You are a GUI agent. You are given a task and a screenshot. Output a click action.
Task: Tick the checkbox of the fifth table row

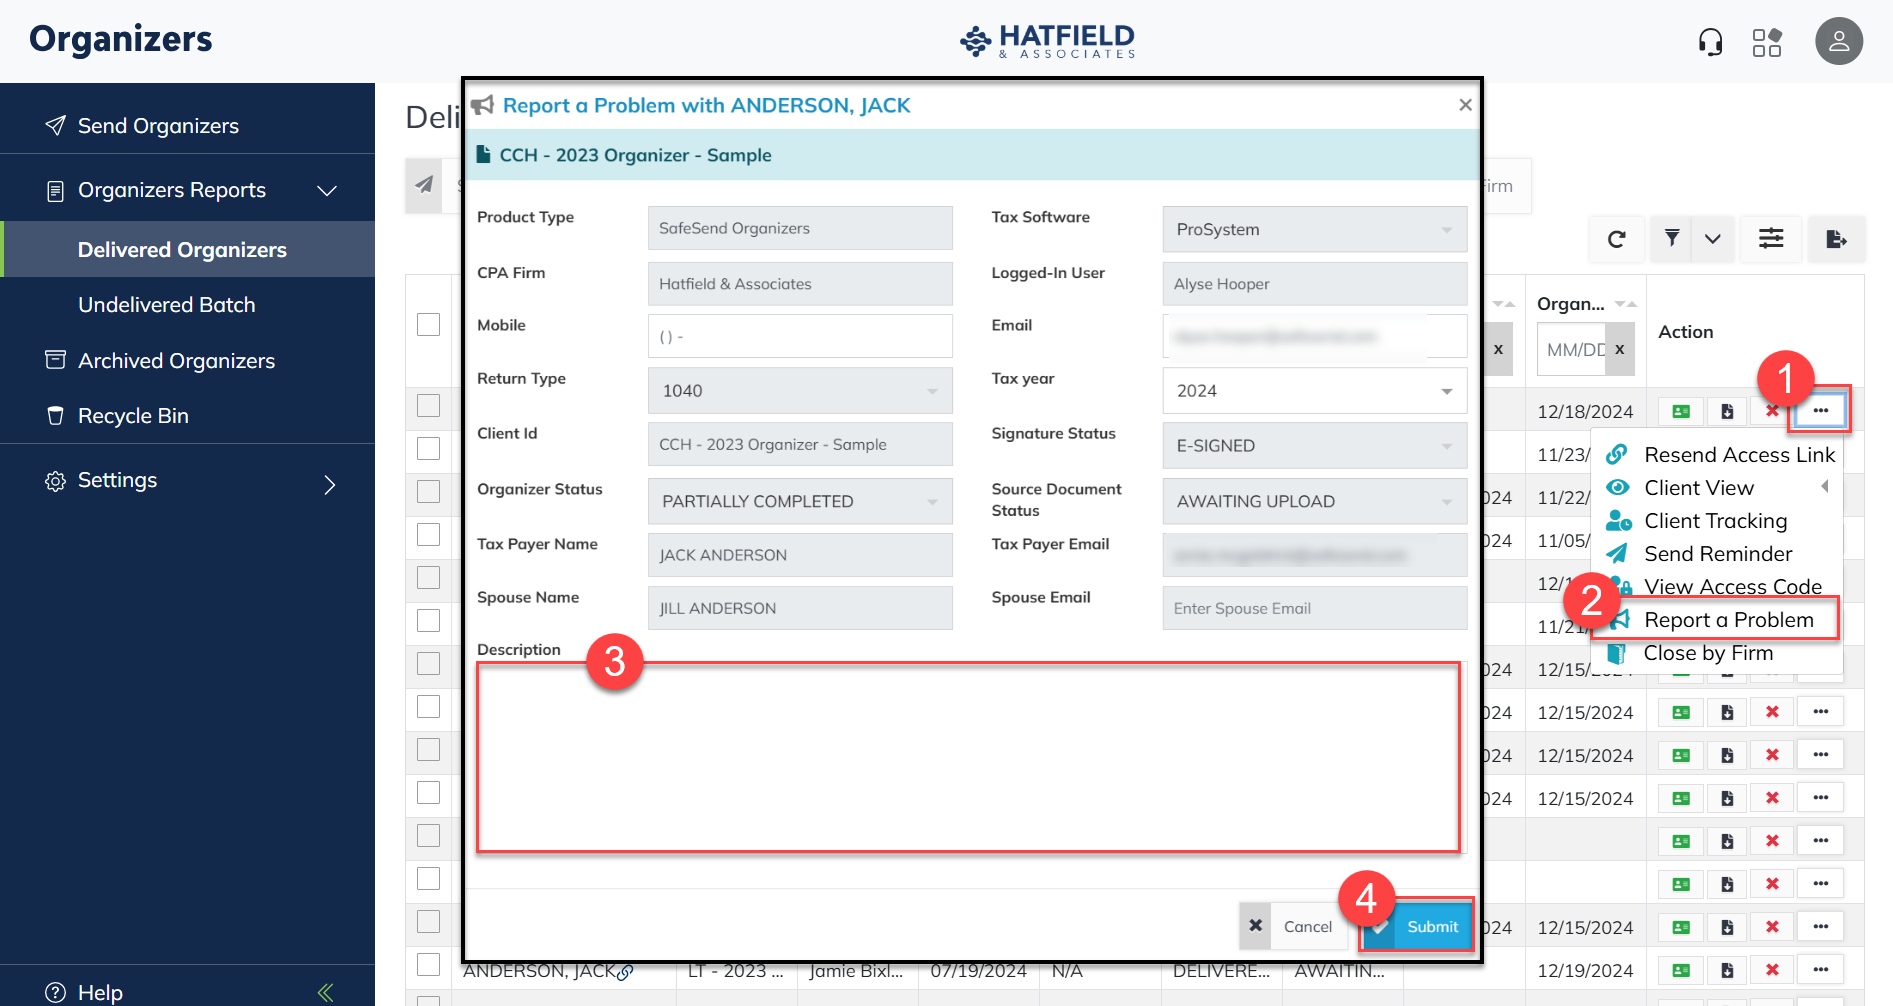pyautogui.click(x=428, y=577)
